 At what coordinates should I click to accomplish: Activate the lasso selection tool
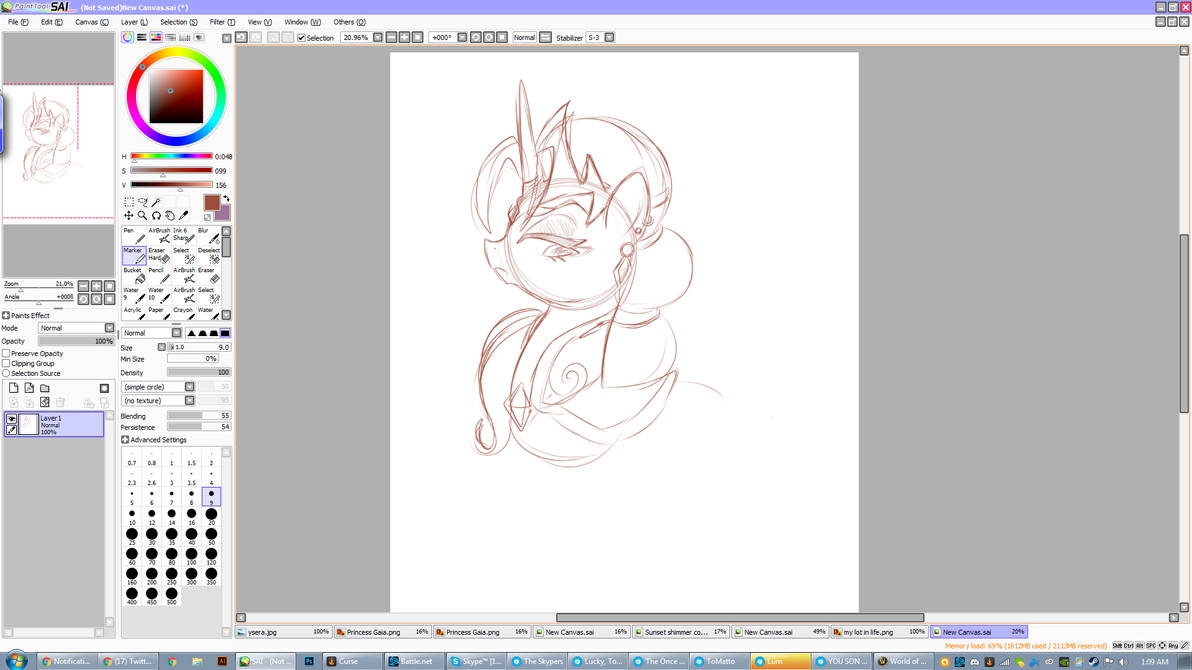[142, 202]
